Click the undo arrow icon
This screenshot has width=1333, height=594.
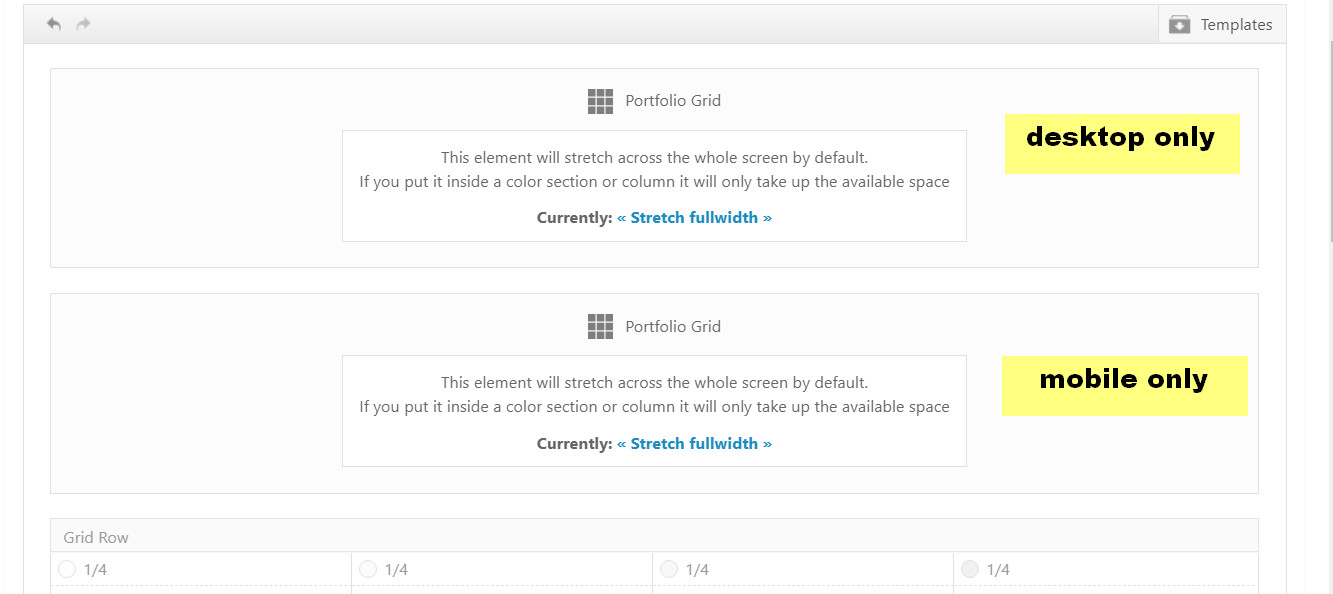coord(54,24)
